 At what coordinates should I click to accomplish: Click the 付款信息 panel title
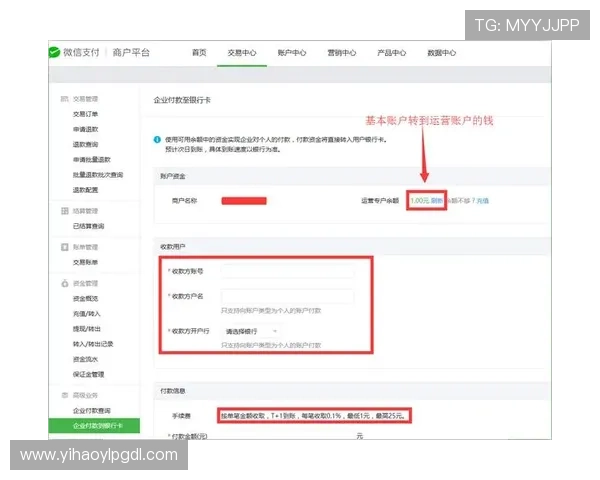(x=173, y=391)
